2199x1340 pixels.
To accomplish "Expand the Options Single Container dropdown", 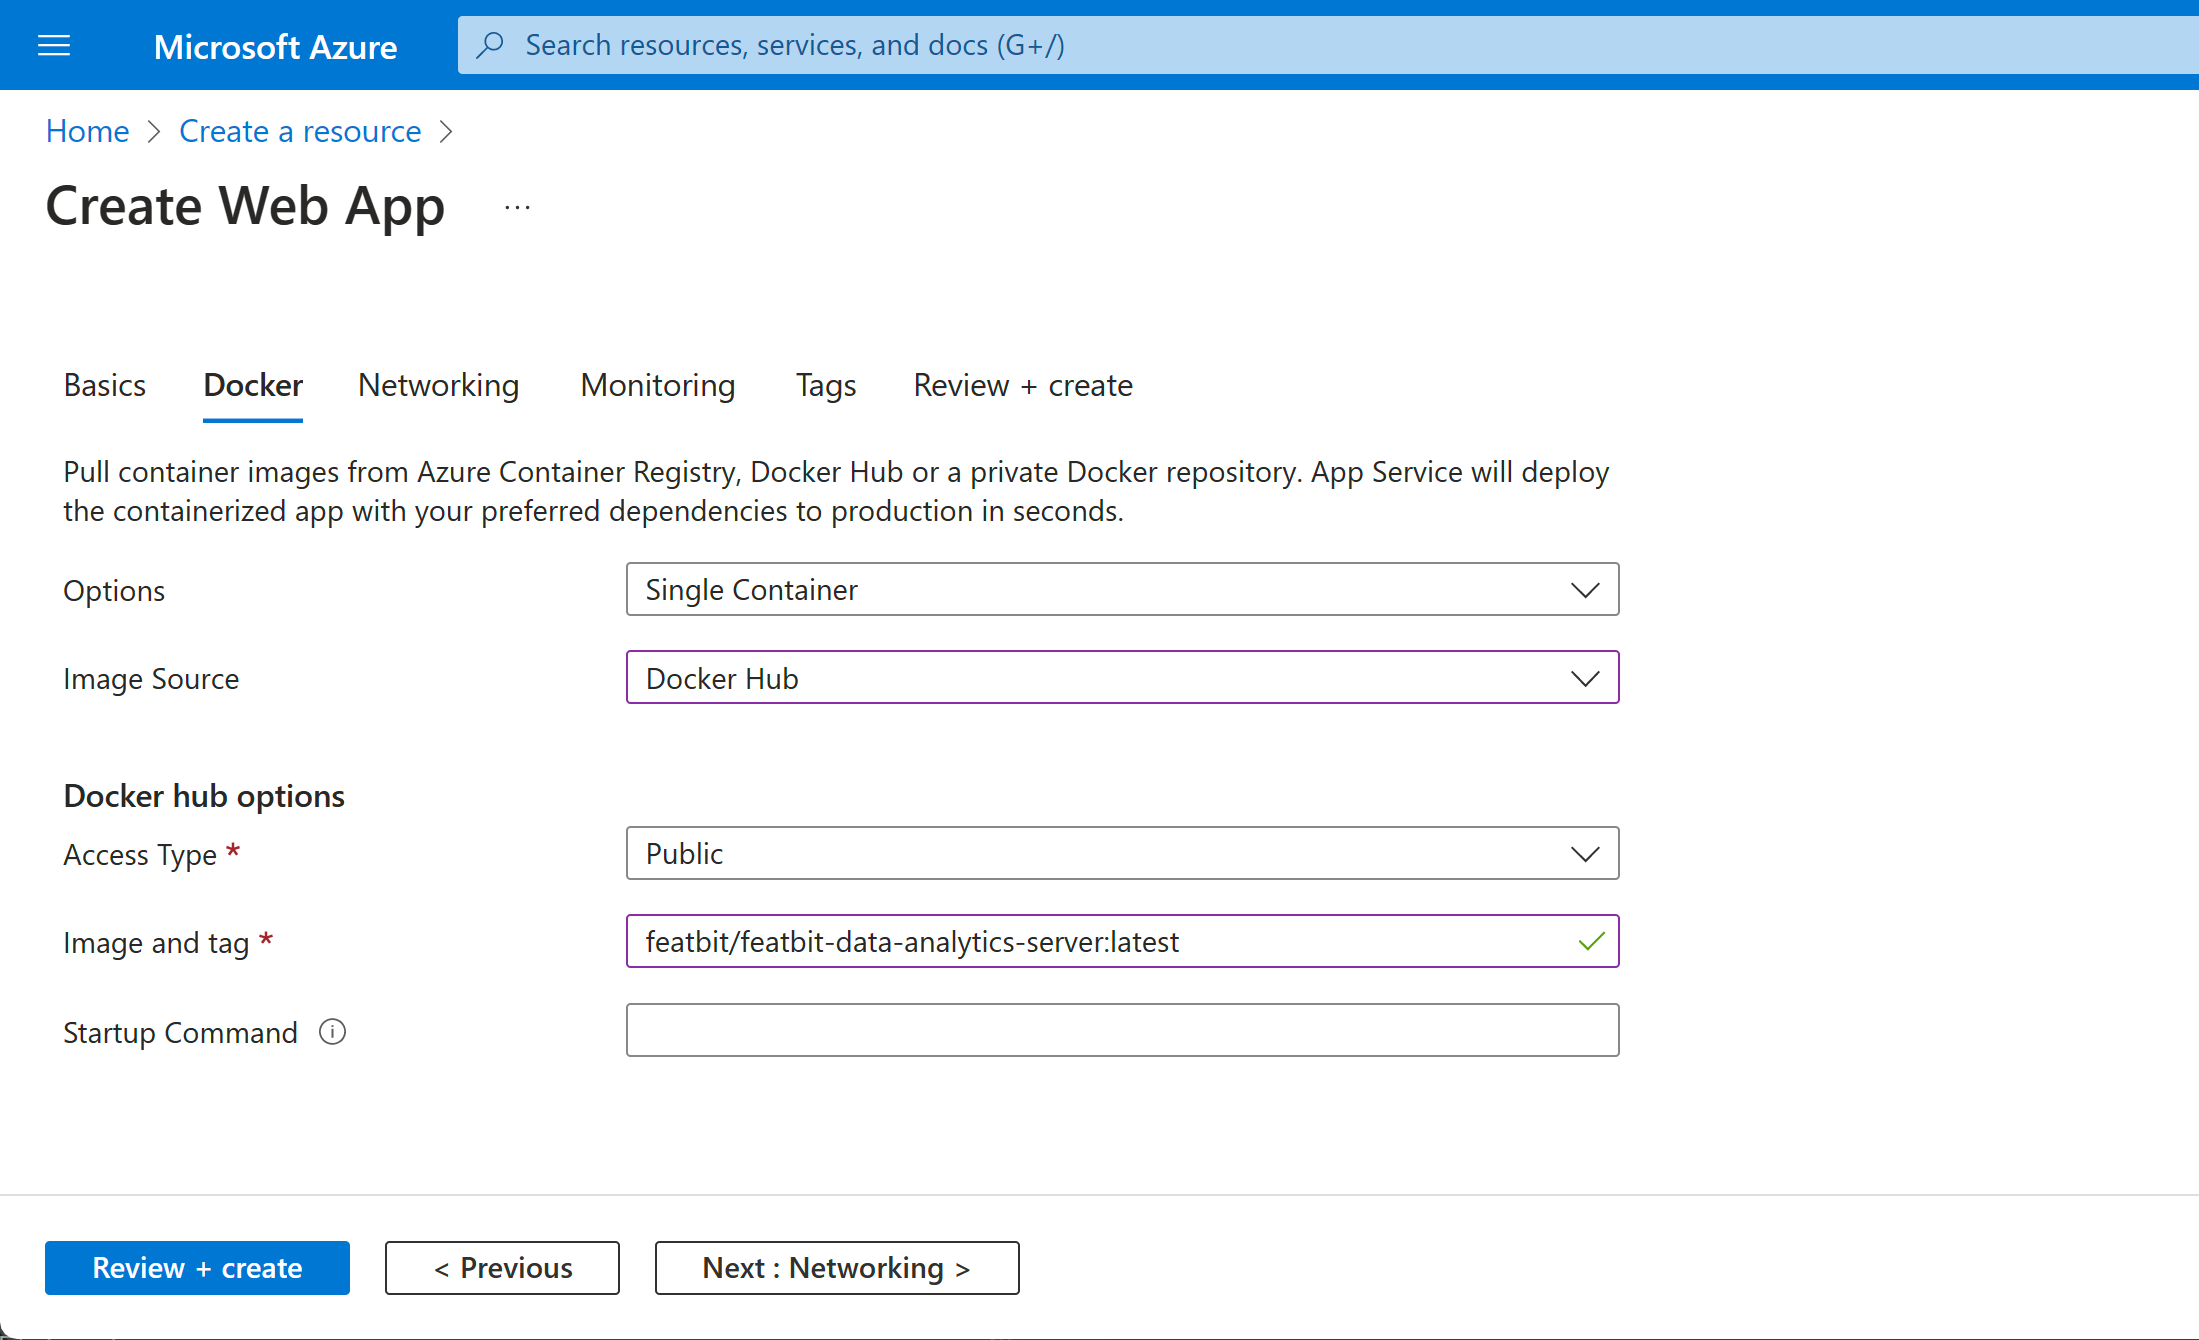I will (1122, 589).
